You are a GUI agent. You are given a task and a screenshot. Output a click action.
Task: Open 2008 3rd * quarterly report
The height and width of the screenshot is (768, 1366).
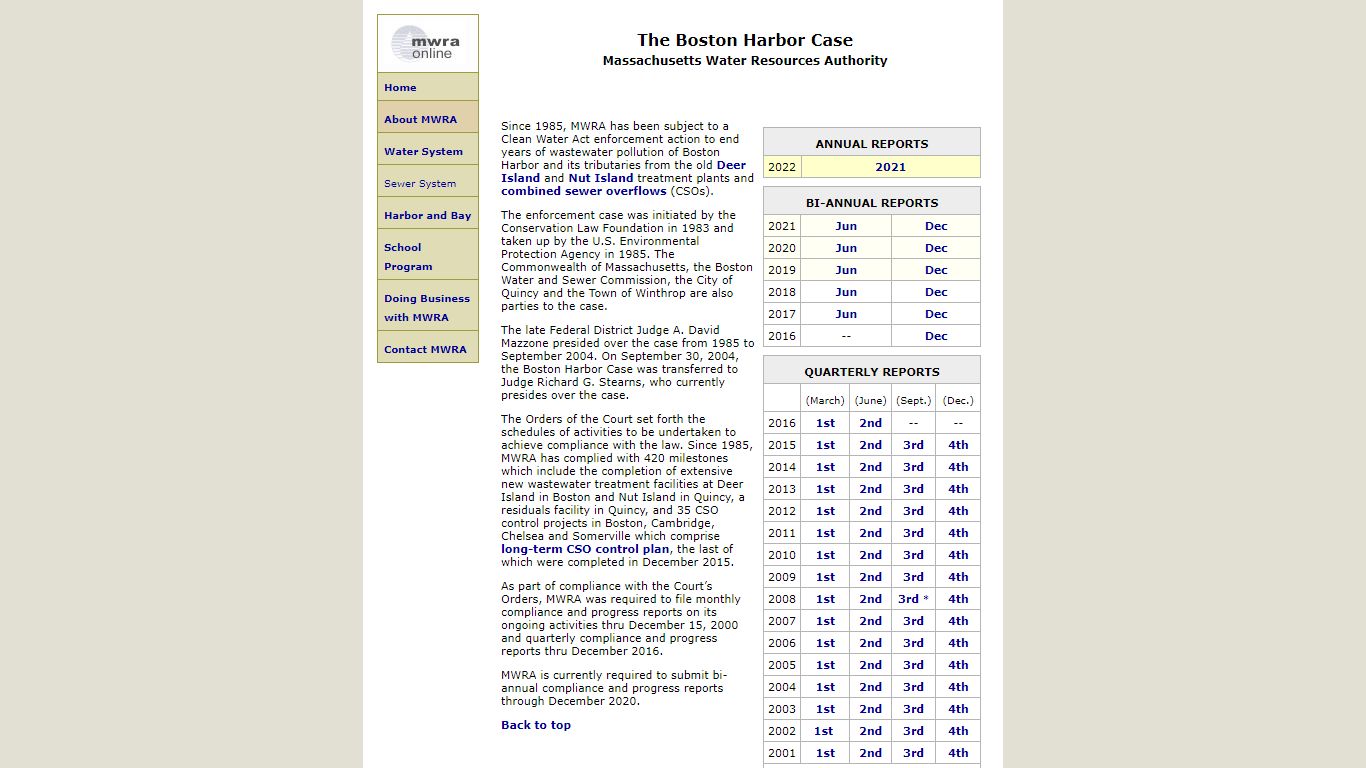(x=913, y=599)
